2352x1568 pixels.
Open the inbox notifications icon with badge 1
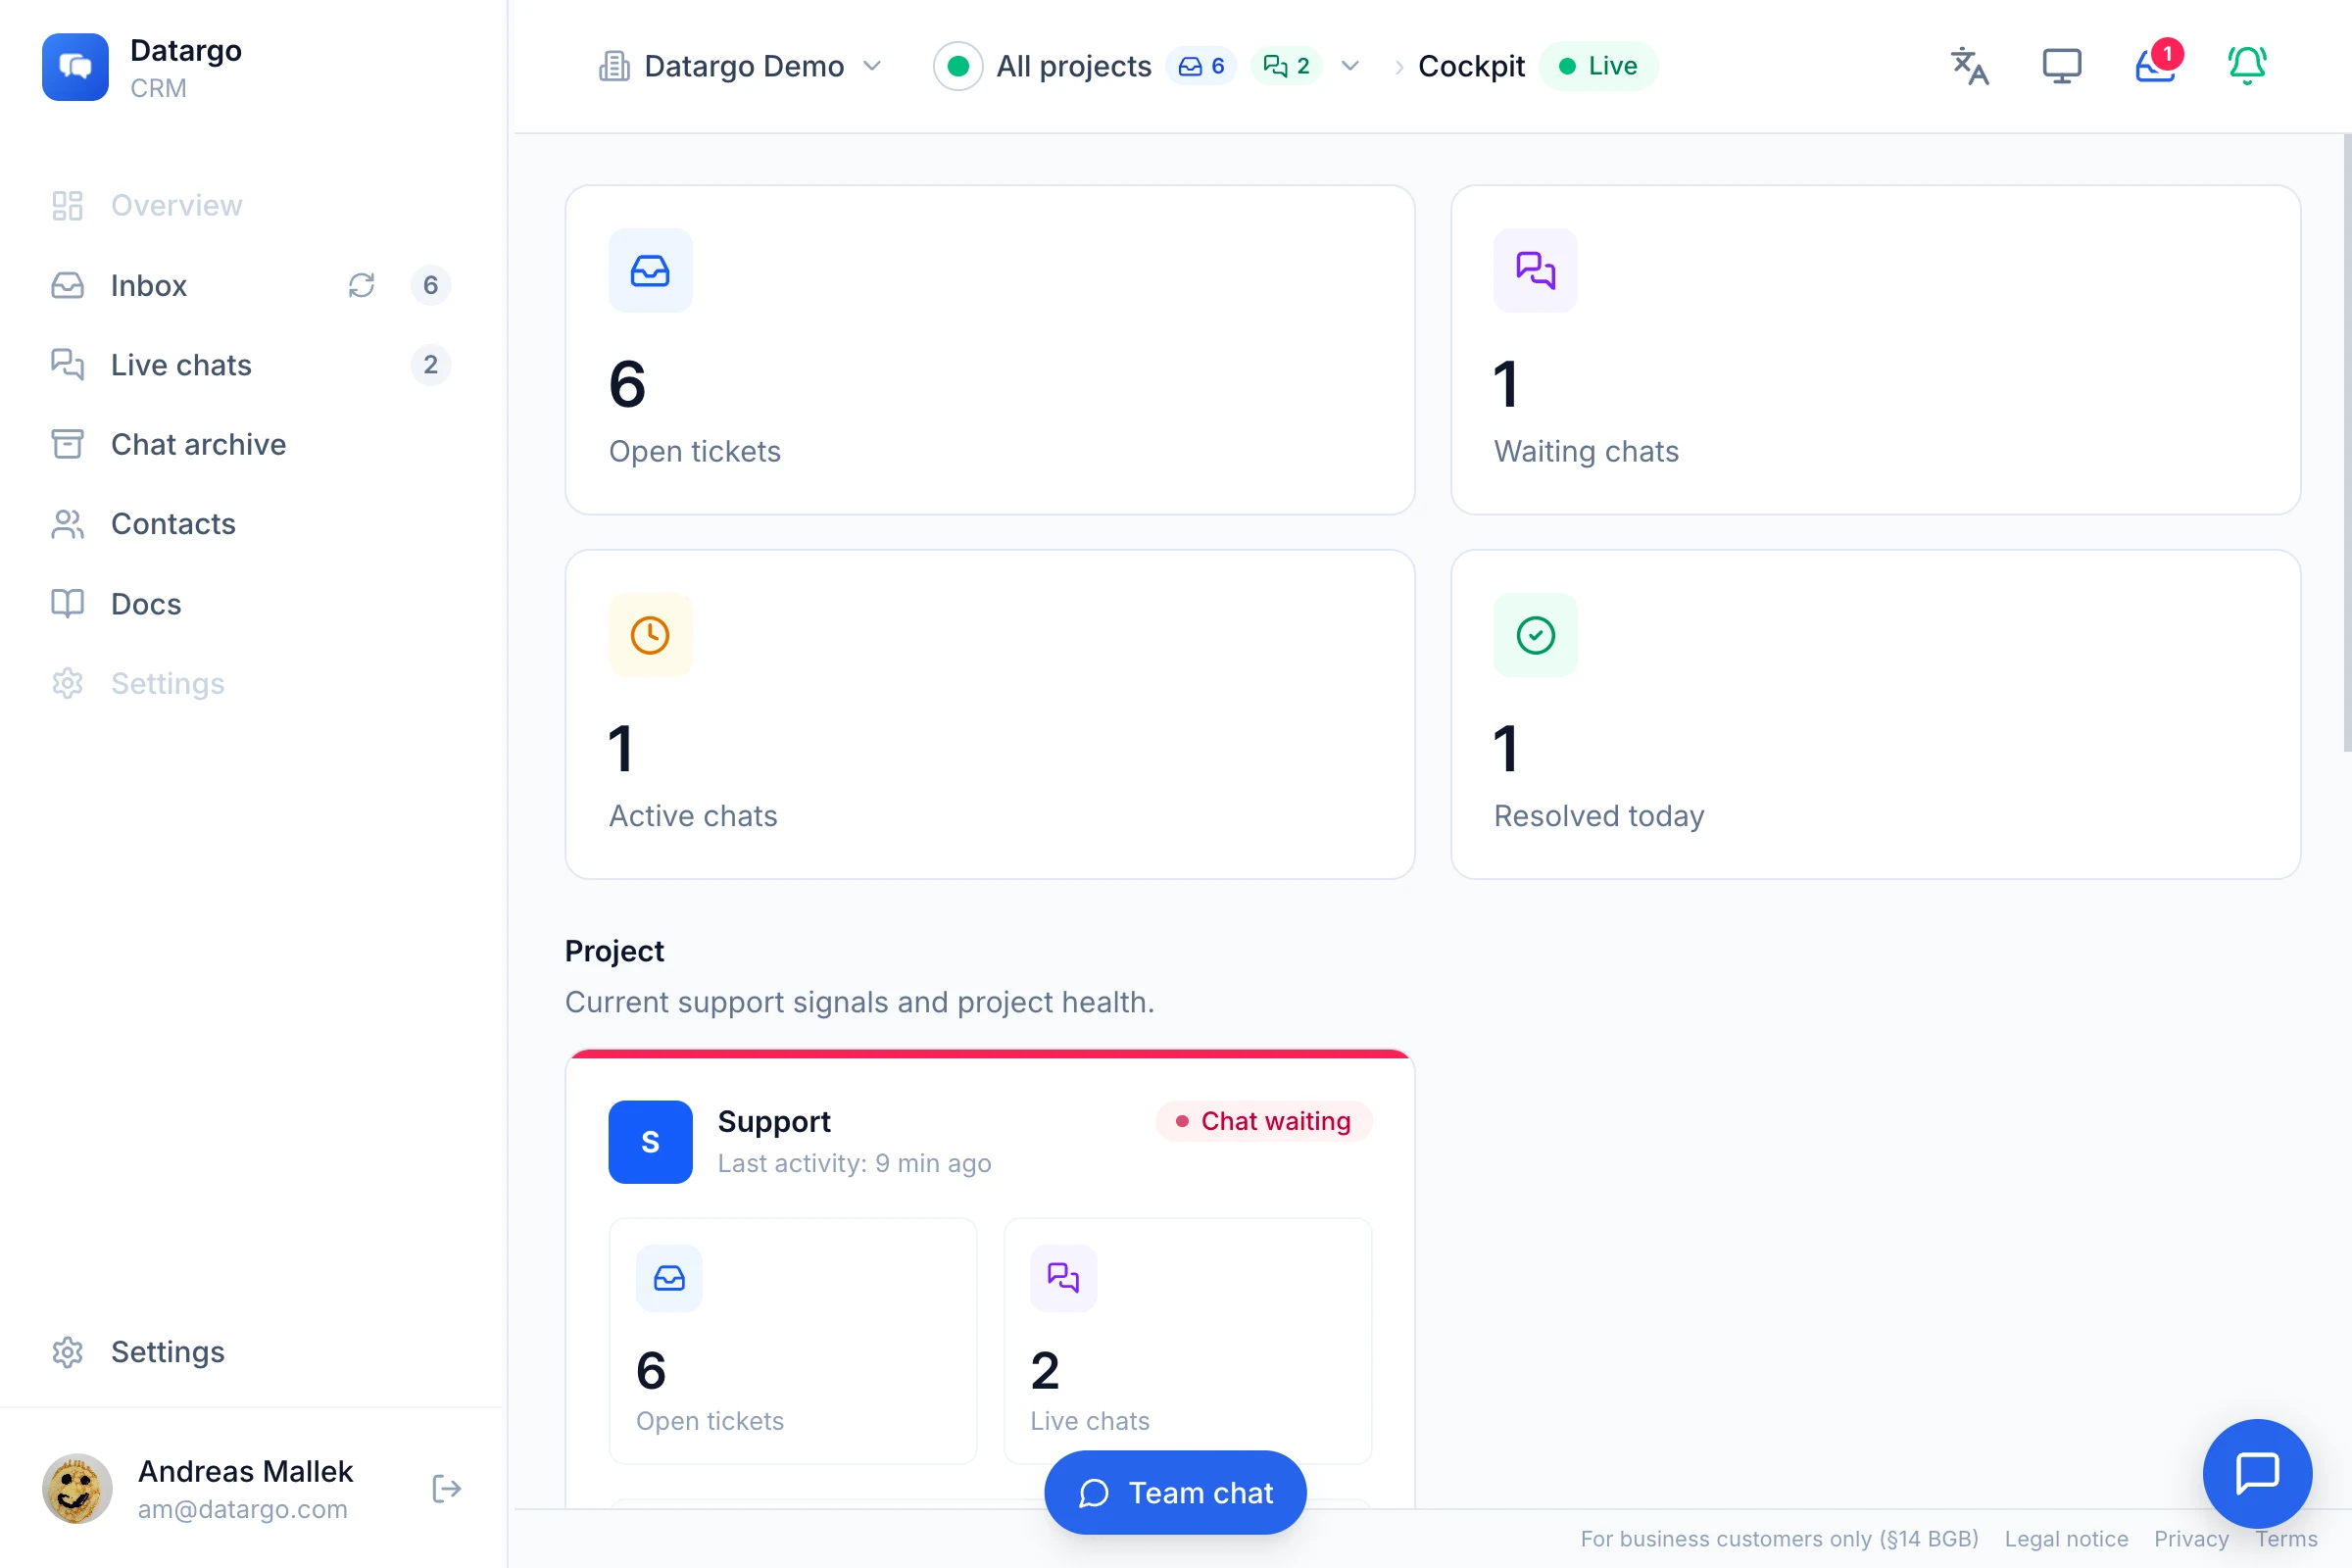coord(2156,64)
